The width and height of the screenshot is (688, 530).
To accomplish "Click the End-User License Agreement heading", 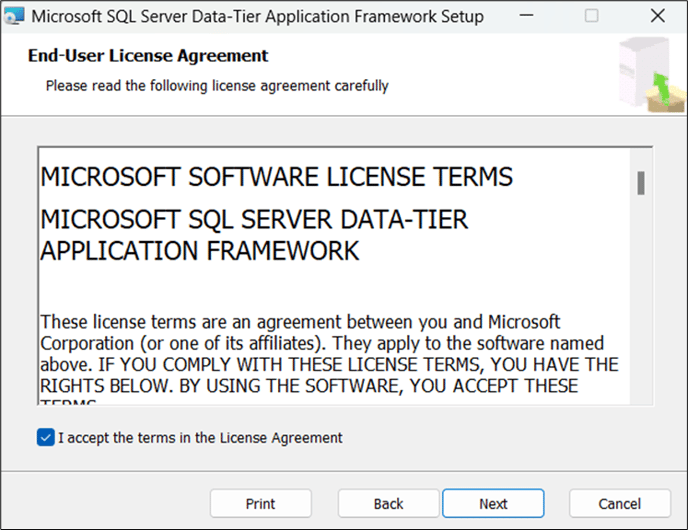I will click(x=148, y=56).
